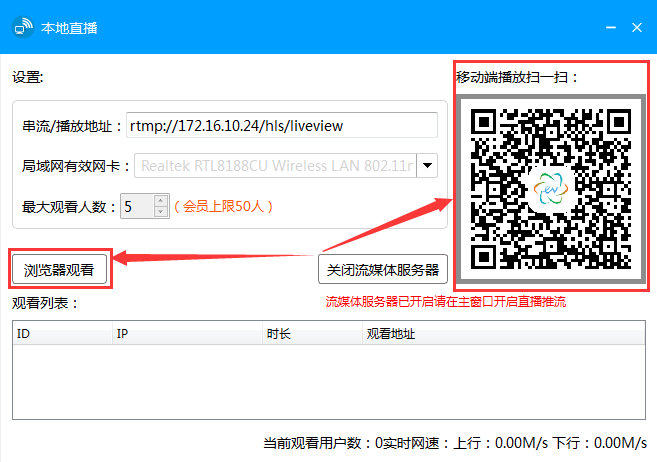This screenshot has height=462, width=657.
Task: Click the 观看地址 column header
Action: [503, 333]
